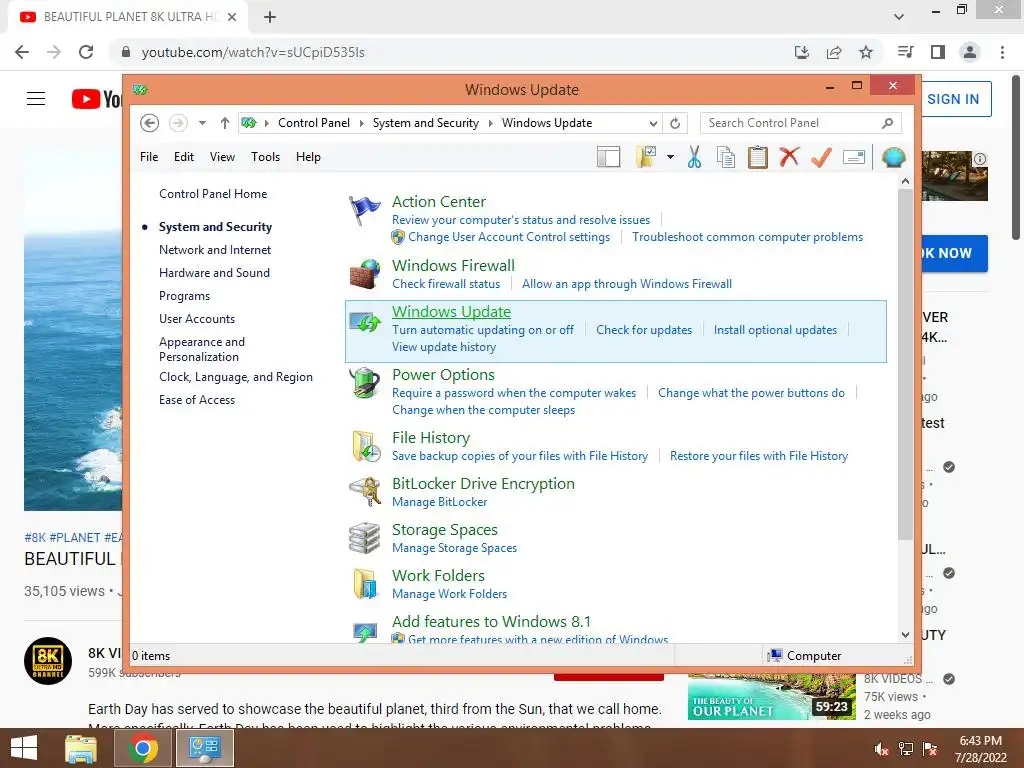Click the globe icon in toolbar

pyautogui.click(x=893, y=157)
